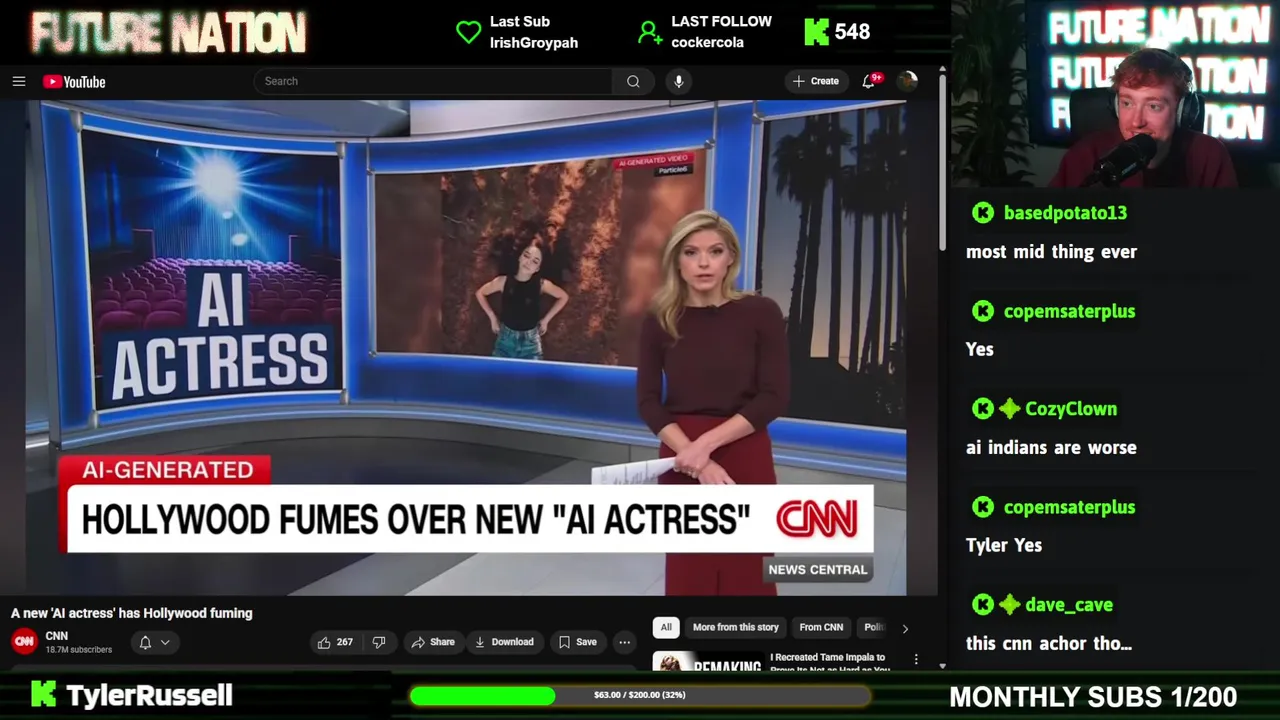The image size is (1280, 720).
Task: Save the video to a playlist
Action: click(x=577, y=642)
